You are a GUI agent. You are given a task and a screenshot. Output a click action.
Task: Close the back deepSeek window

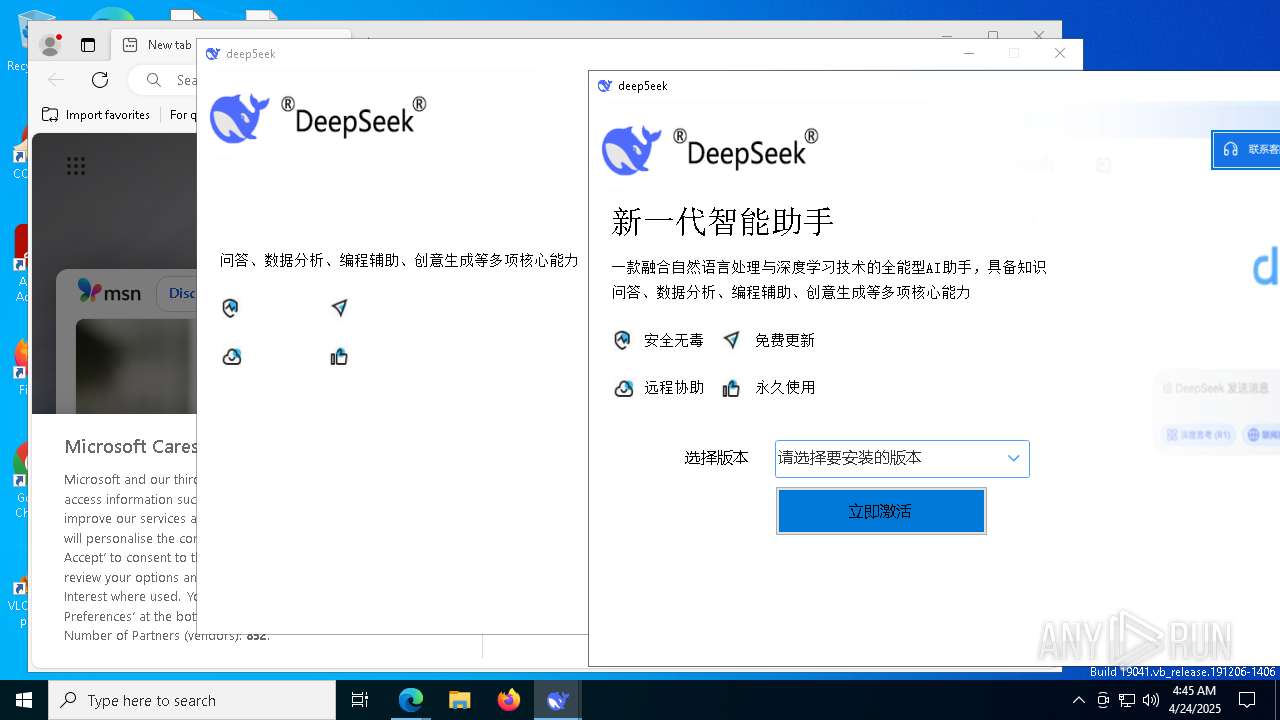tap(1060, 53)
